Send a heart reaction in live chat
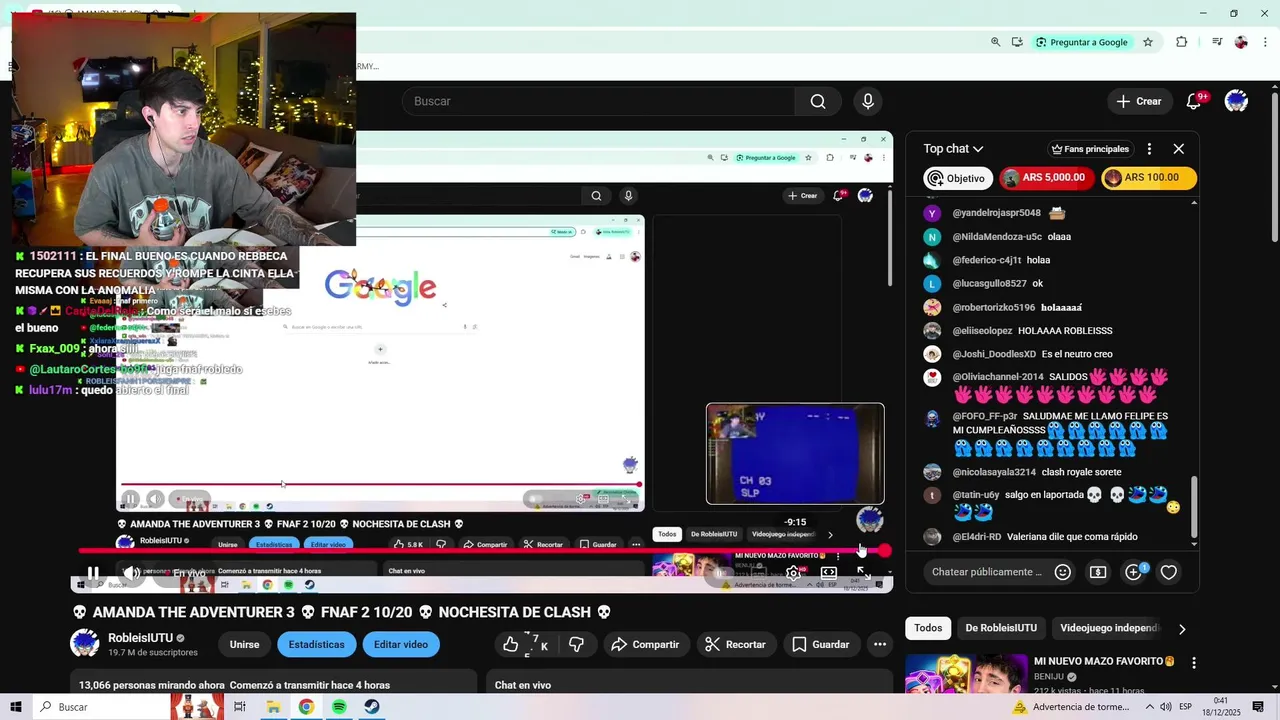This screenshot has width=1280, height=720. (1168, 572)
